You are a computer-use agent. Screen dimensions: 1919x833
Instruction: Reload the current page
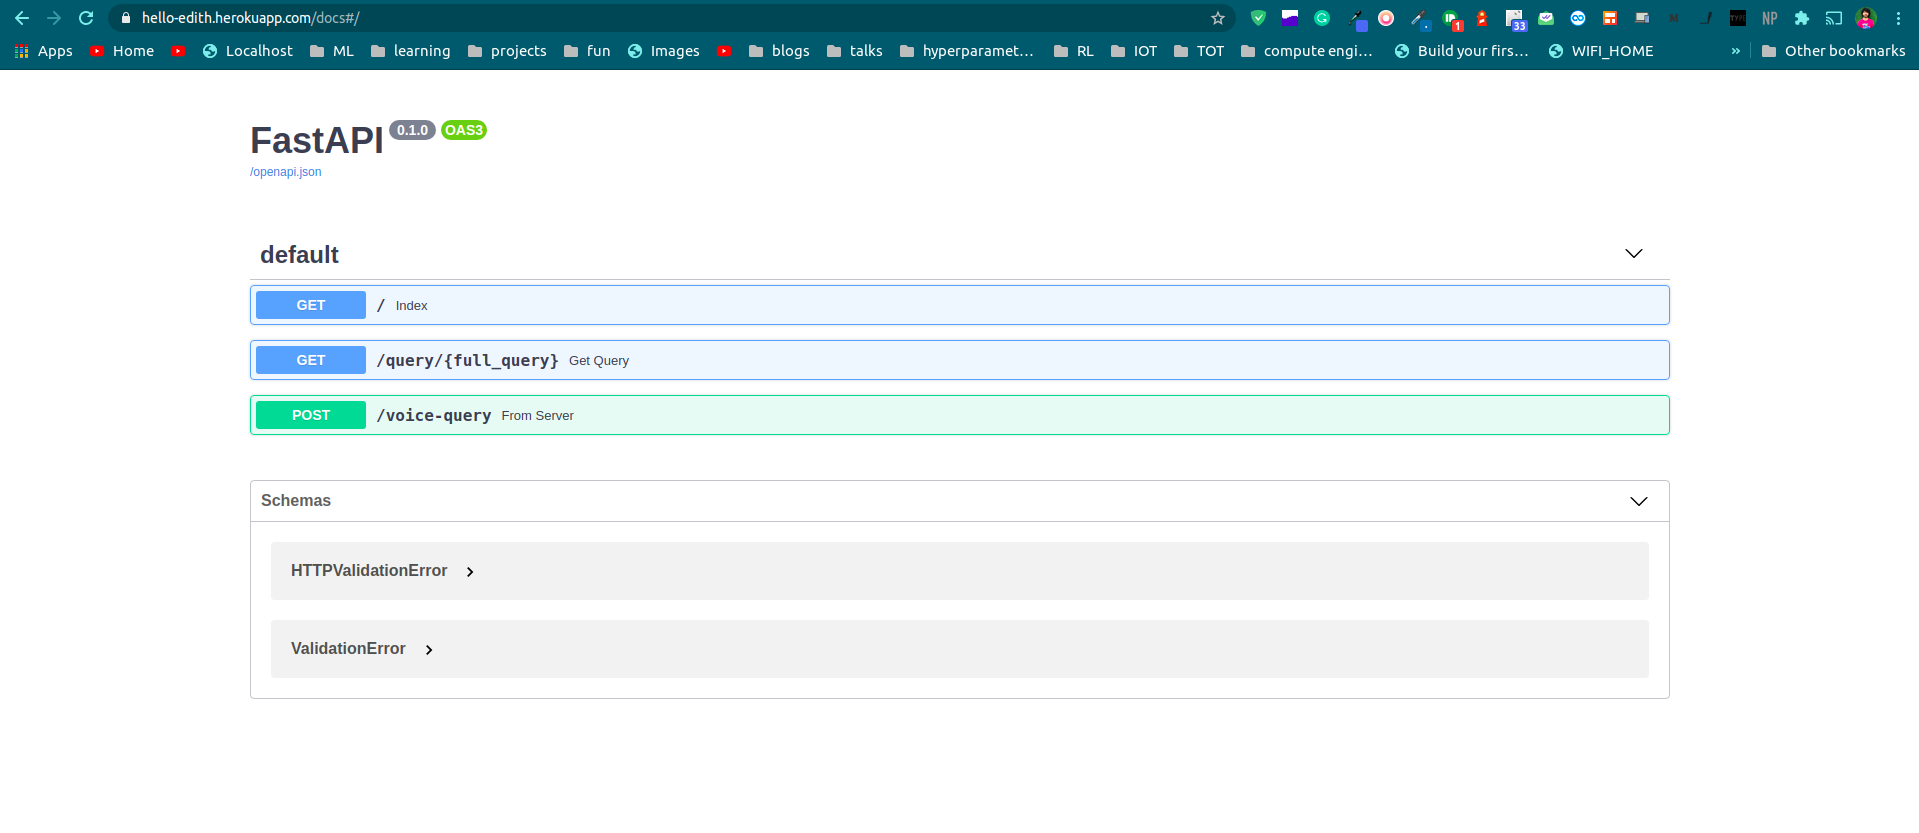click(86, 18)
